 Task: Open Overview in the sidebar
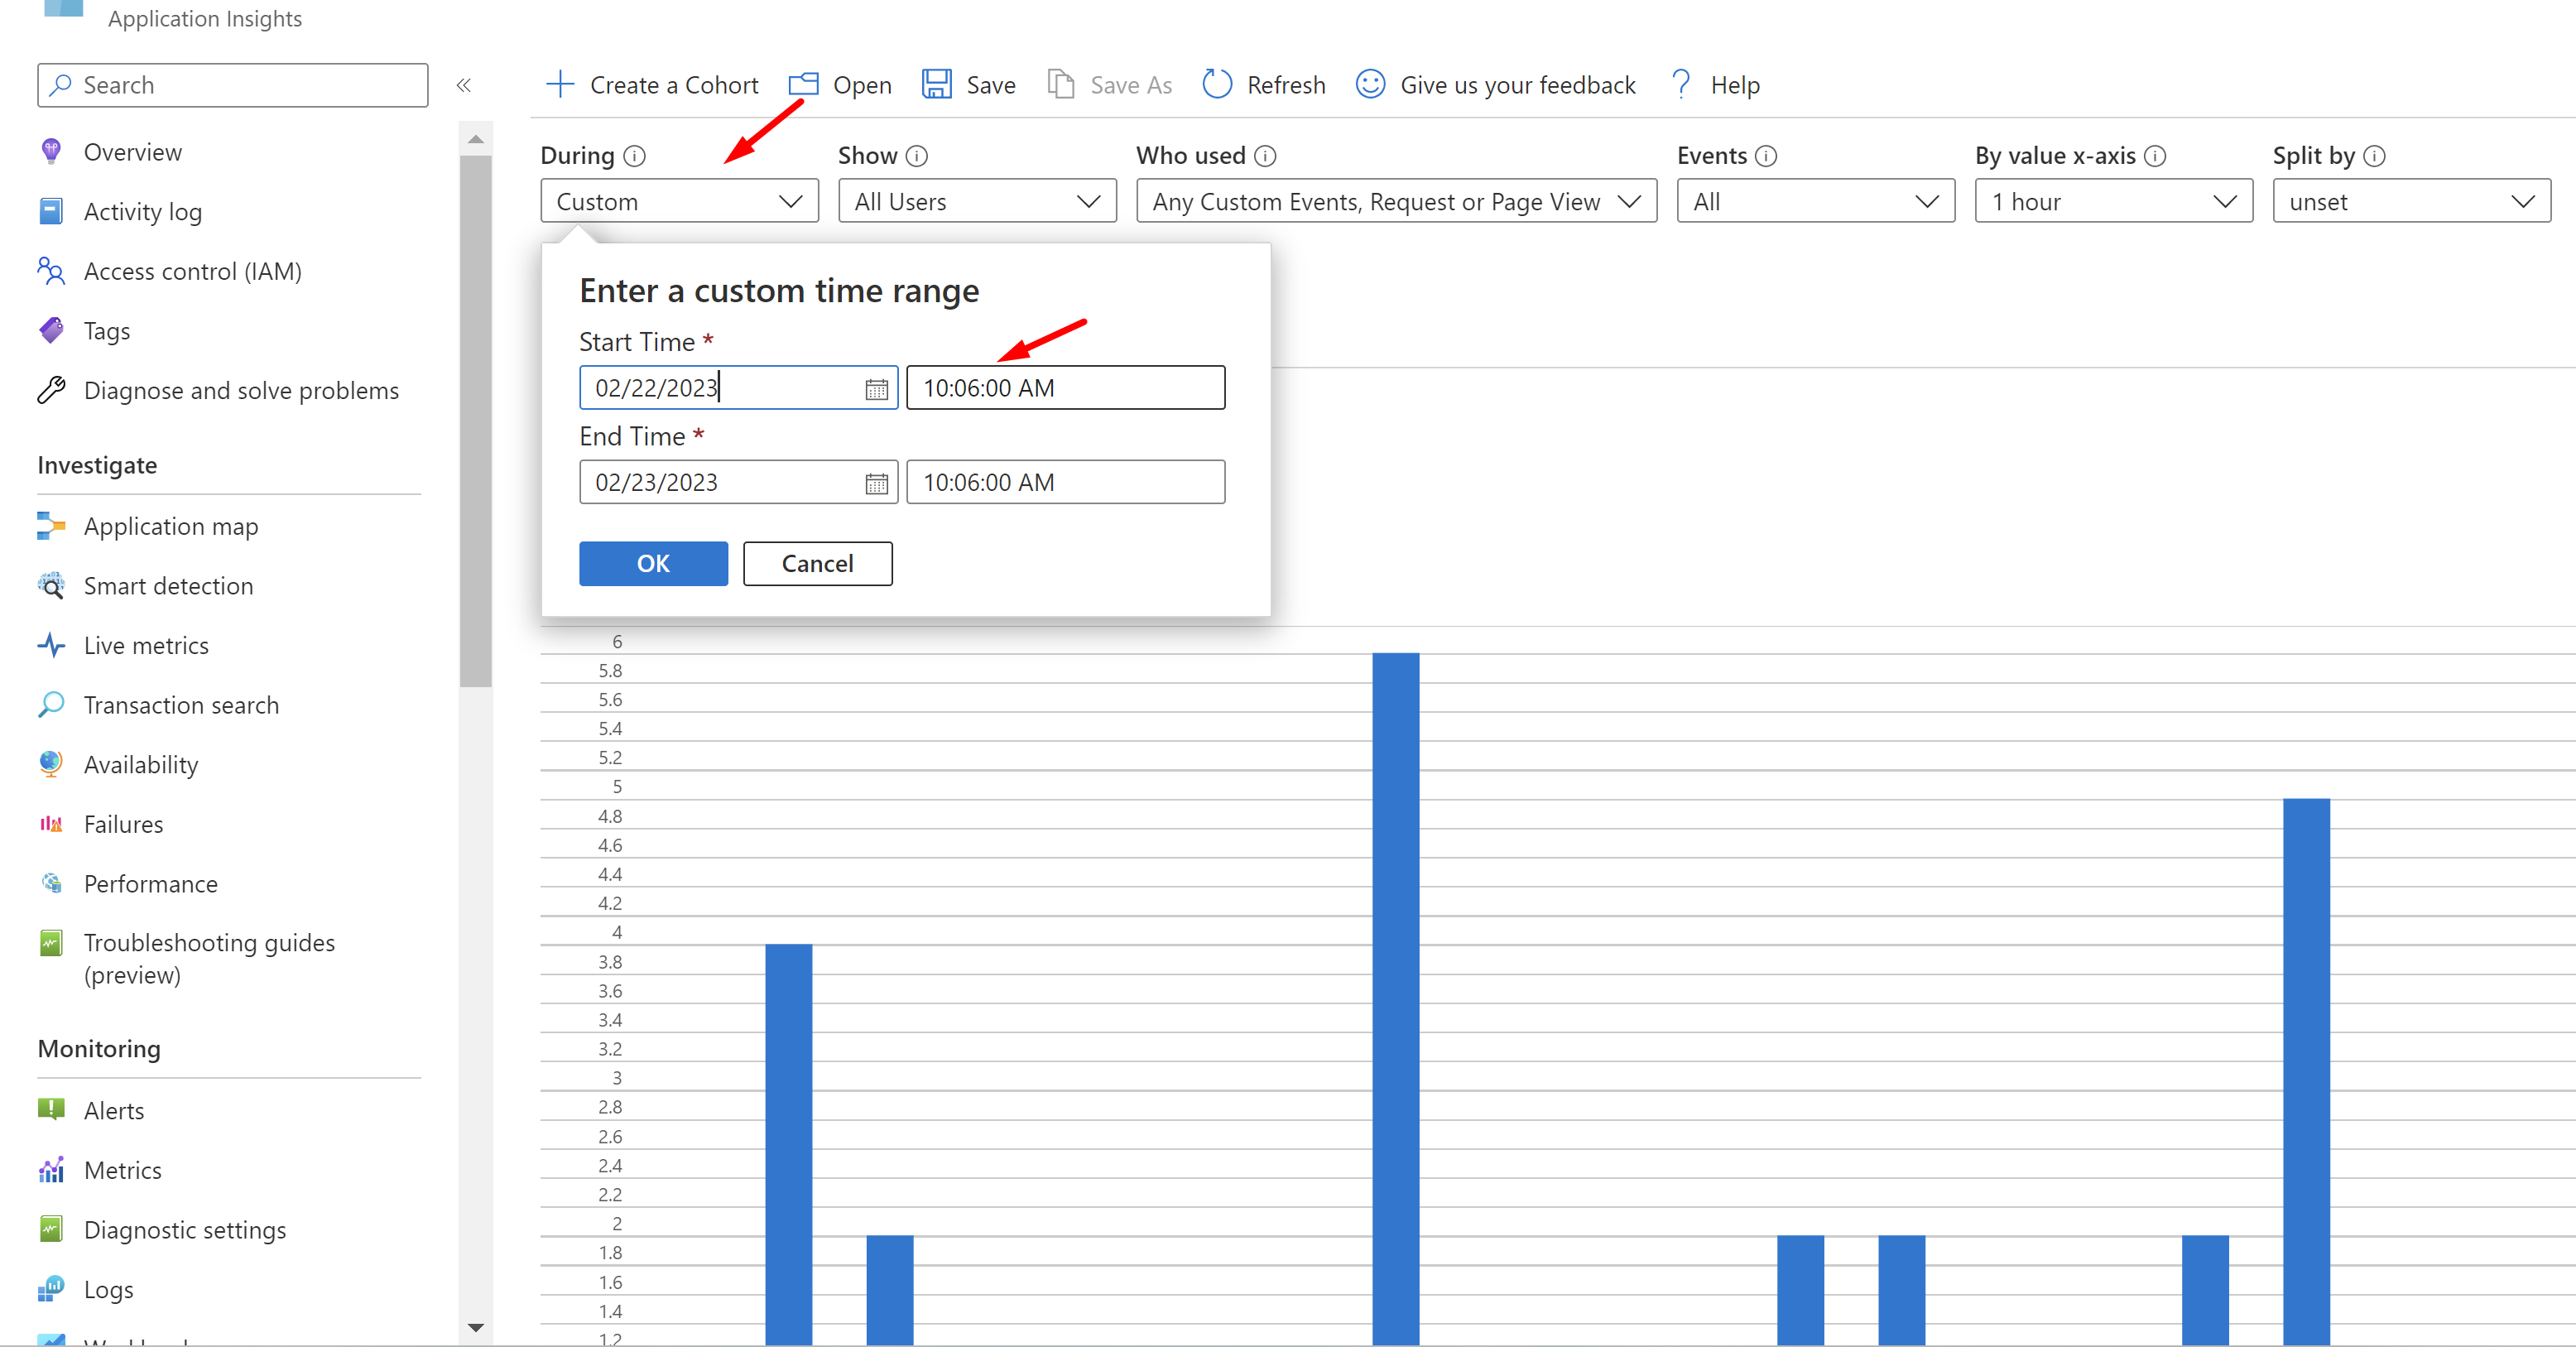(132, 152)
